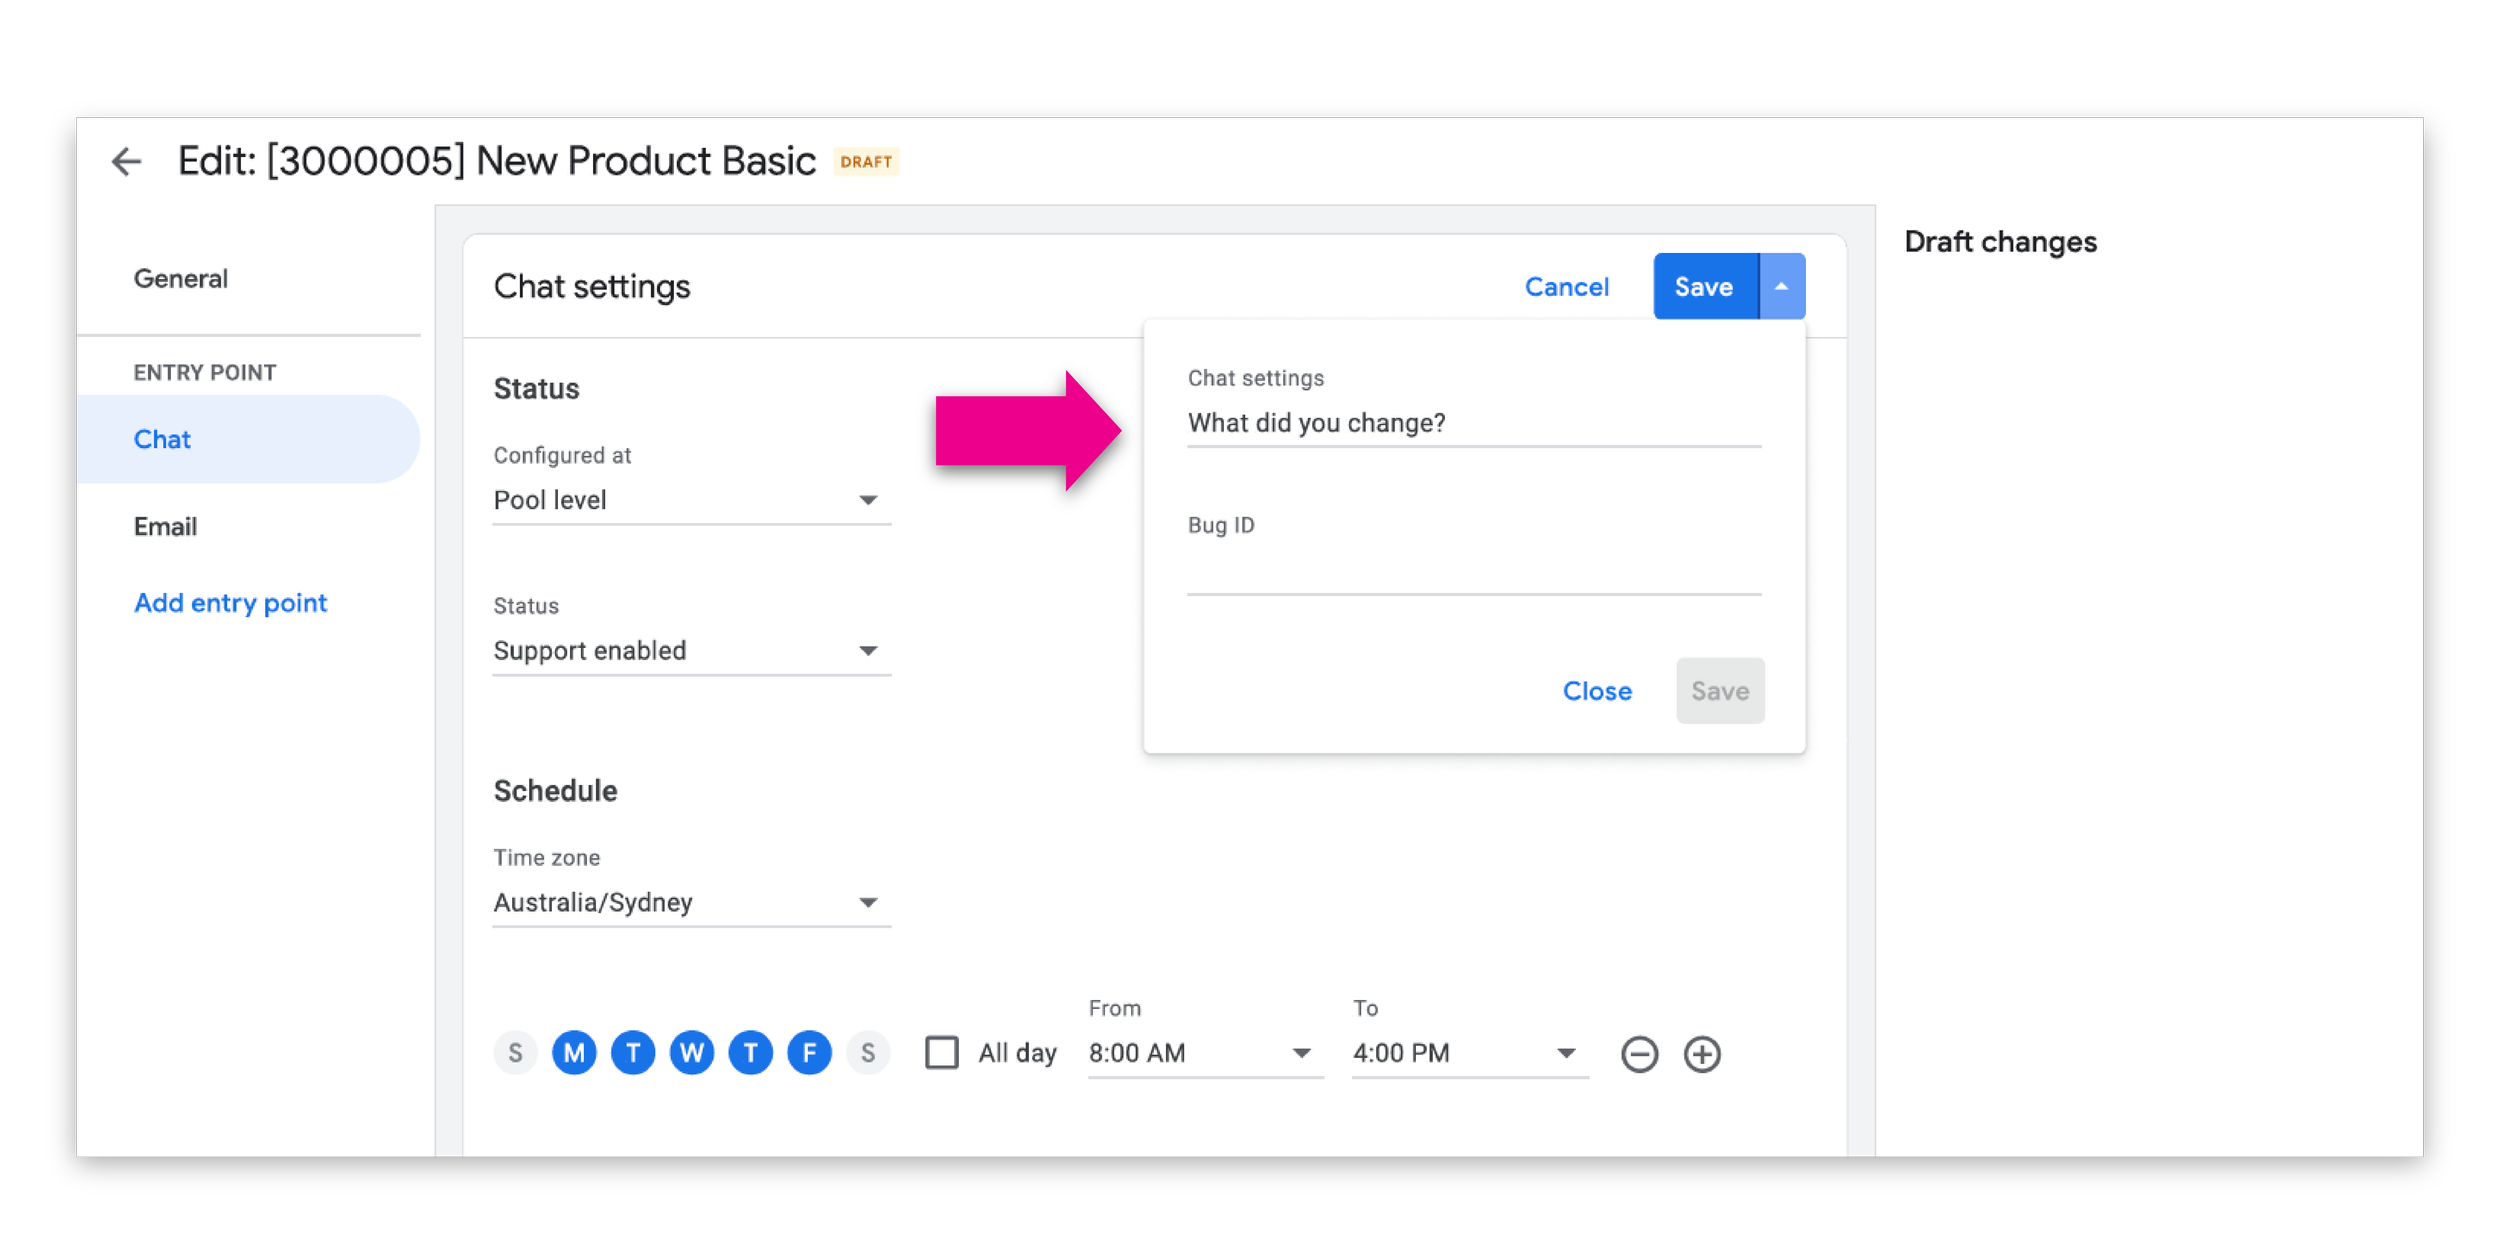Open the From 8:00 AM dropdown
Screen dimensions: 2500x1244
coord(1204,1053)
